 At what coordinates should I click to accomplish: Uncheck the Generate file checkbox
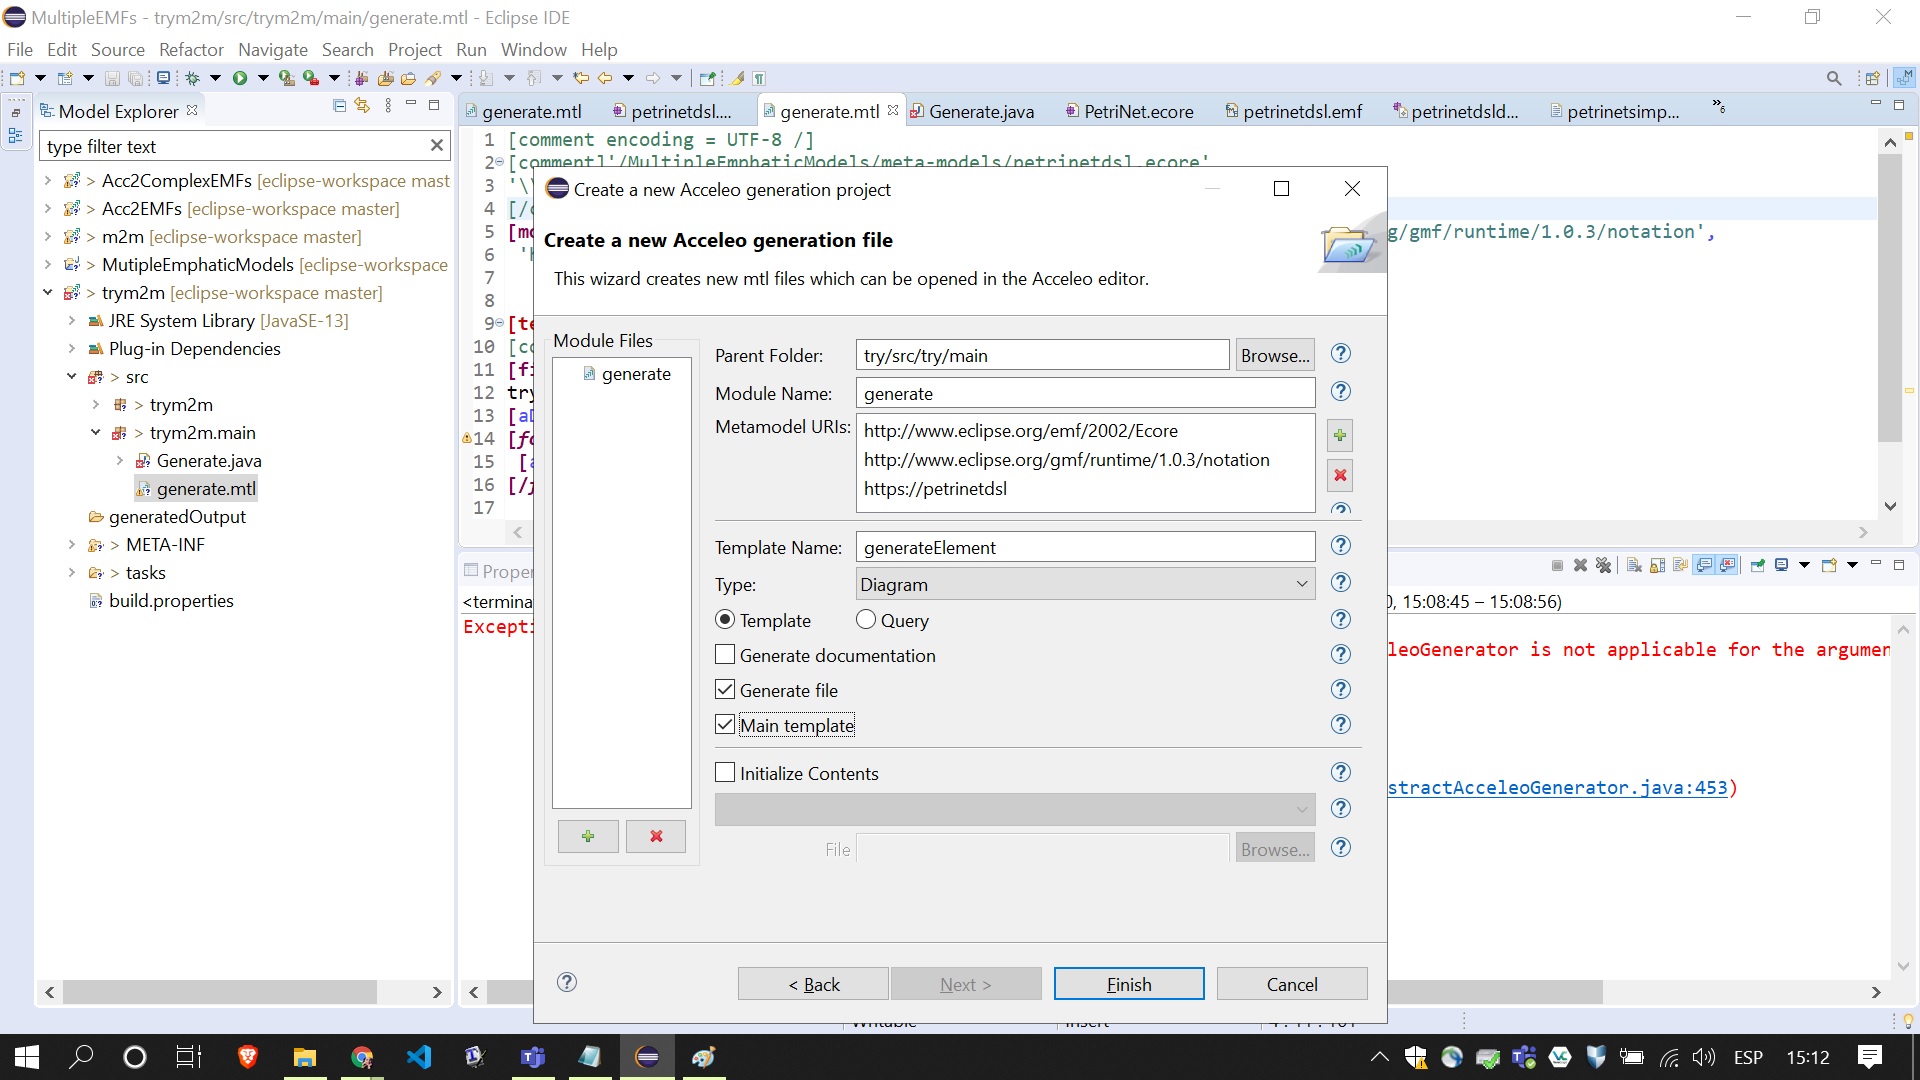pos(725,690)
